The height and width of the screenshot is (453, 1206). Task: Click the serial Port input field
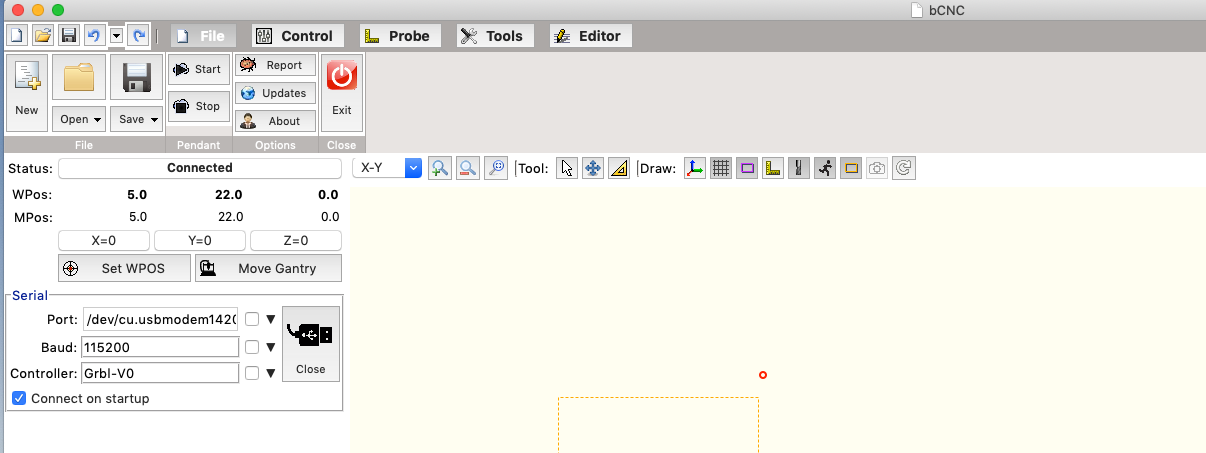[x=160, y=320]
